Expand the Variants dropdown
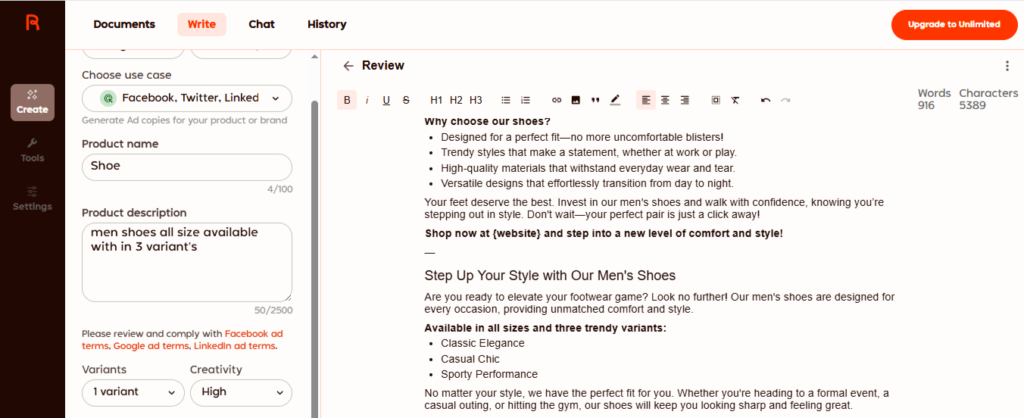 (x=131, y=392)
